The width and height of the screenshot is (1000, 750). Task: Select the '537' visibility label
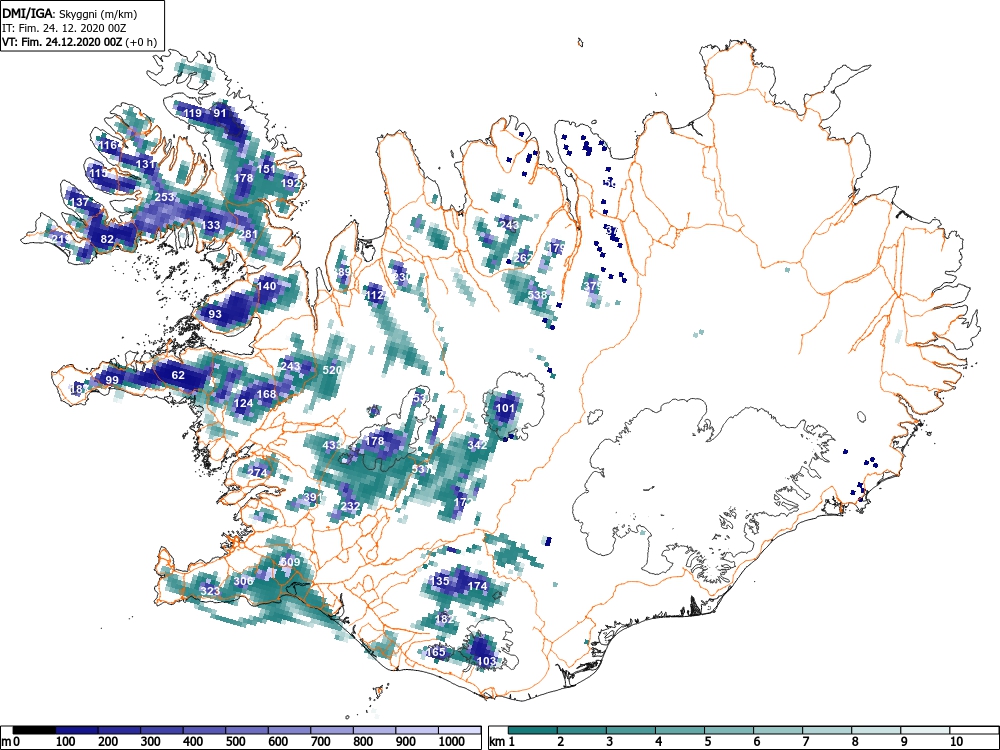point(422,469)
